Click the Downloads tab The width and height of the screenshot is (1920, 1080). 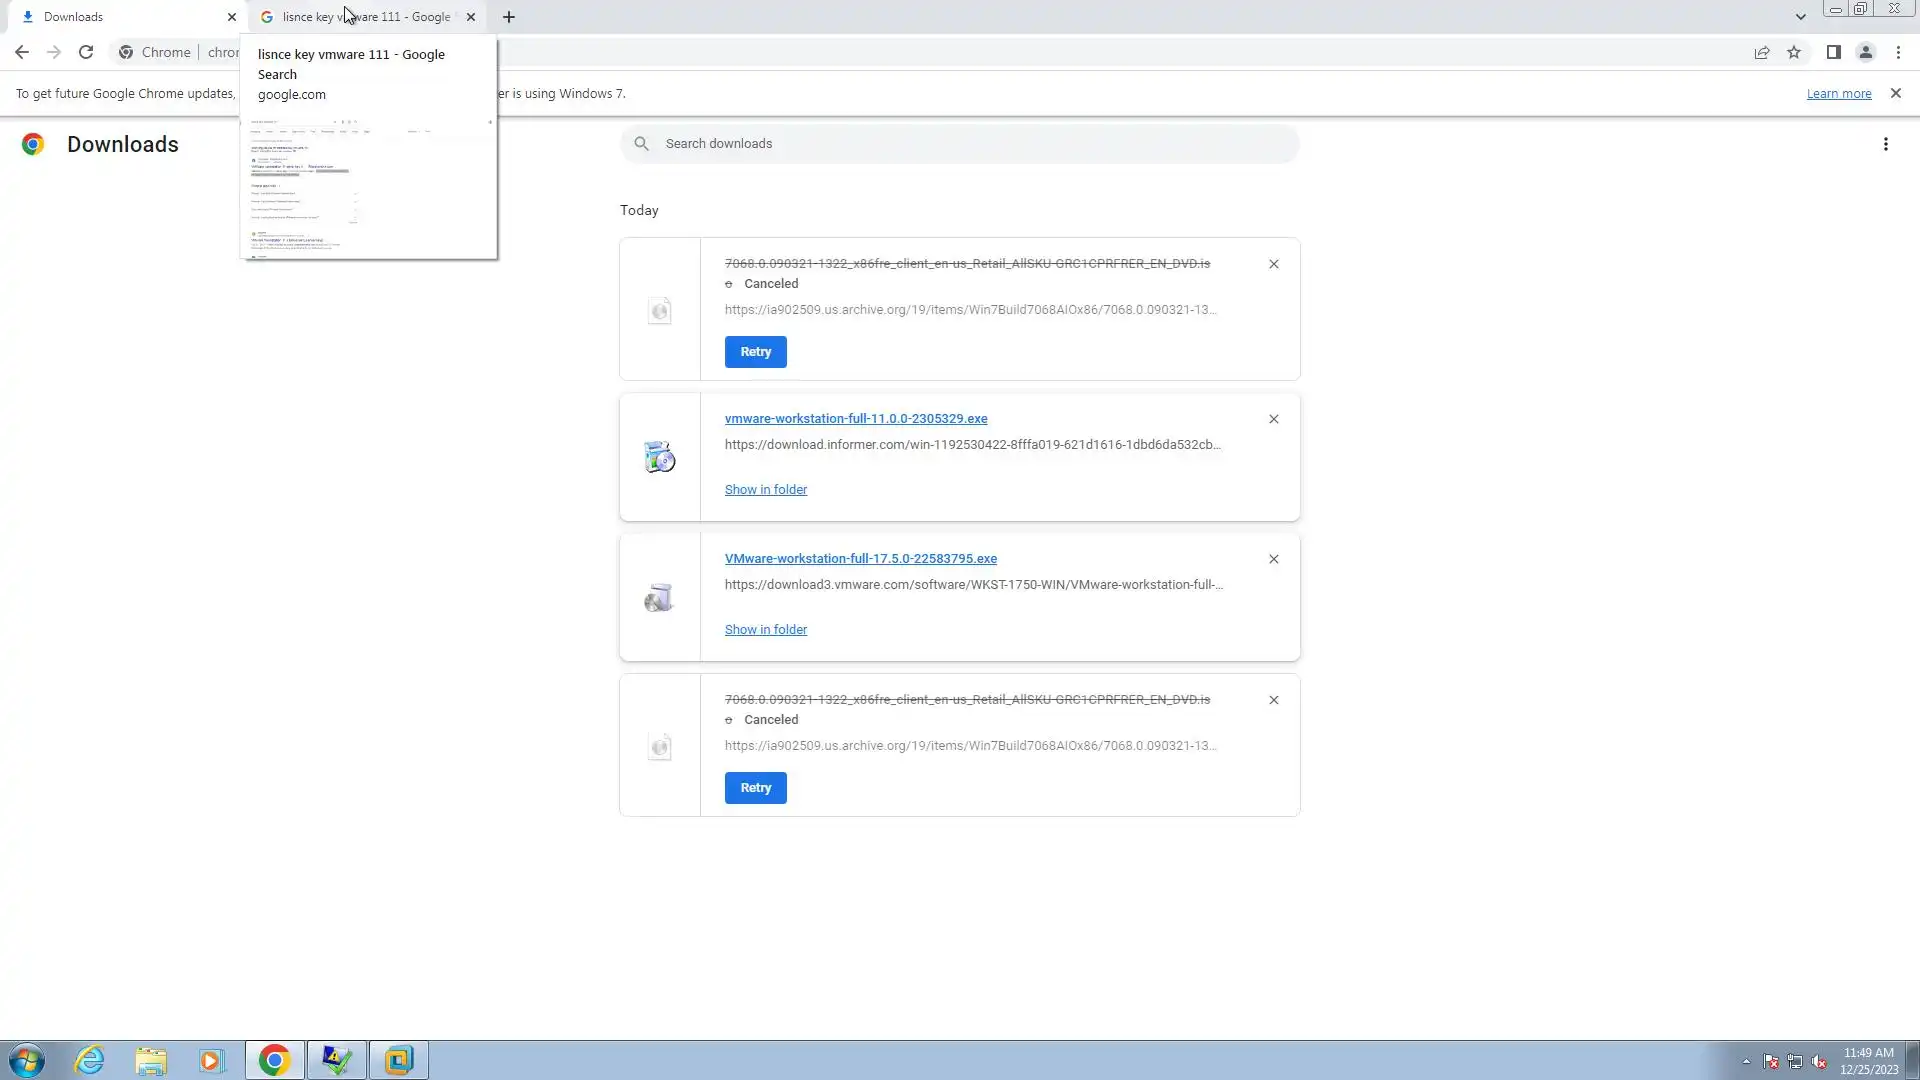[120, 17]
